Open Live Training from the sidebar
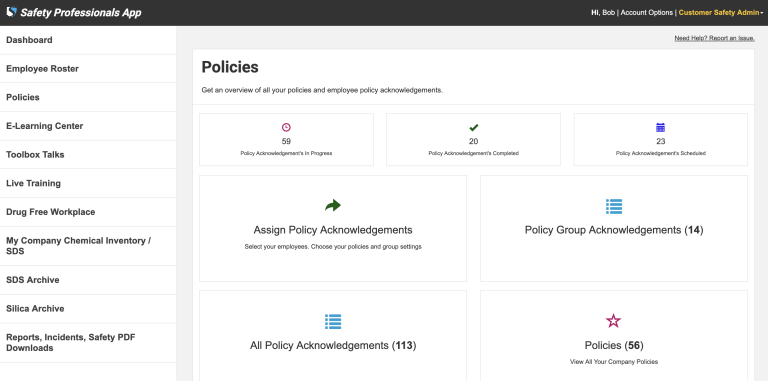This screenshot has width=768, height=381. [88, 183]
